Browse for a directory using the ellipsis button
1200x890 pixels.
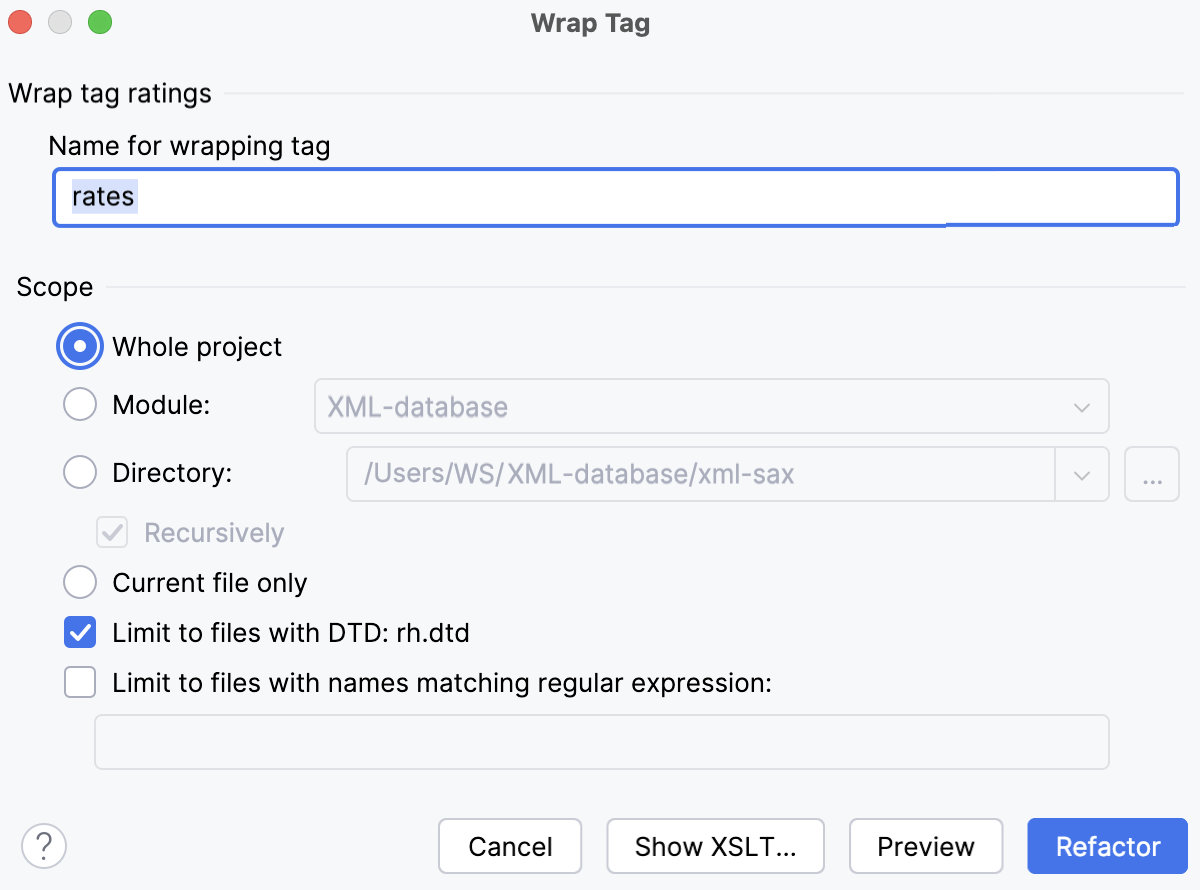tap(1151, 475)
